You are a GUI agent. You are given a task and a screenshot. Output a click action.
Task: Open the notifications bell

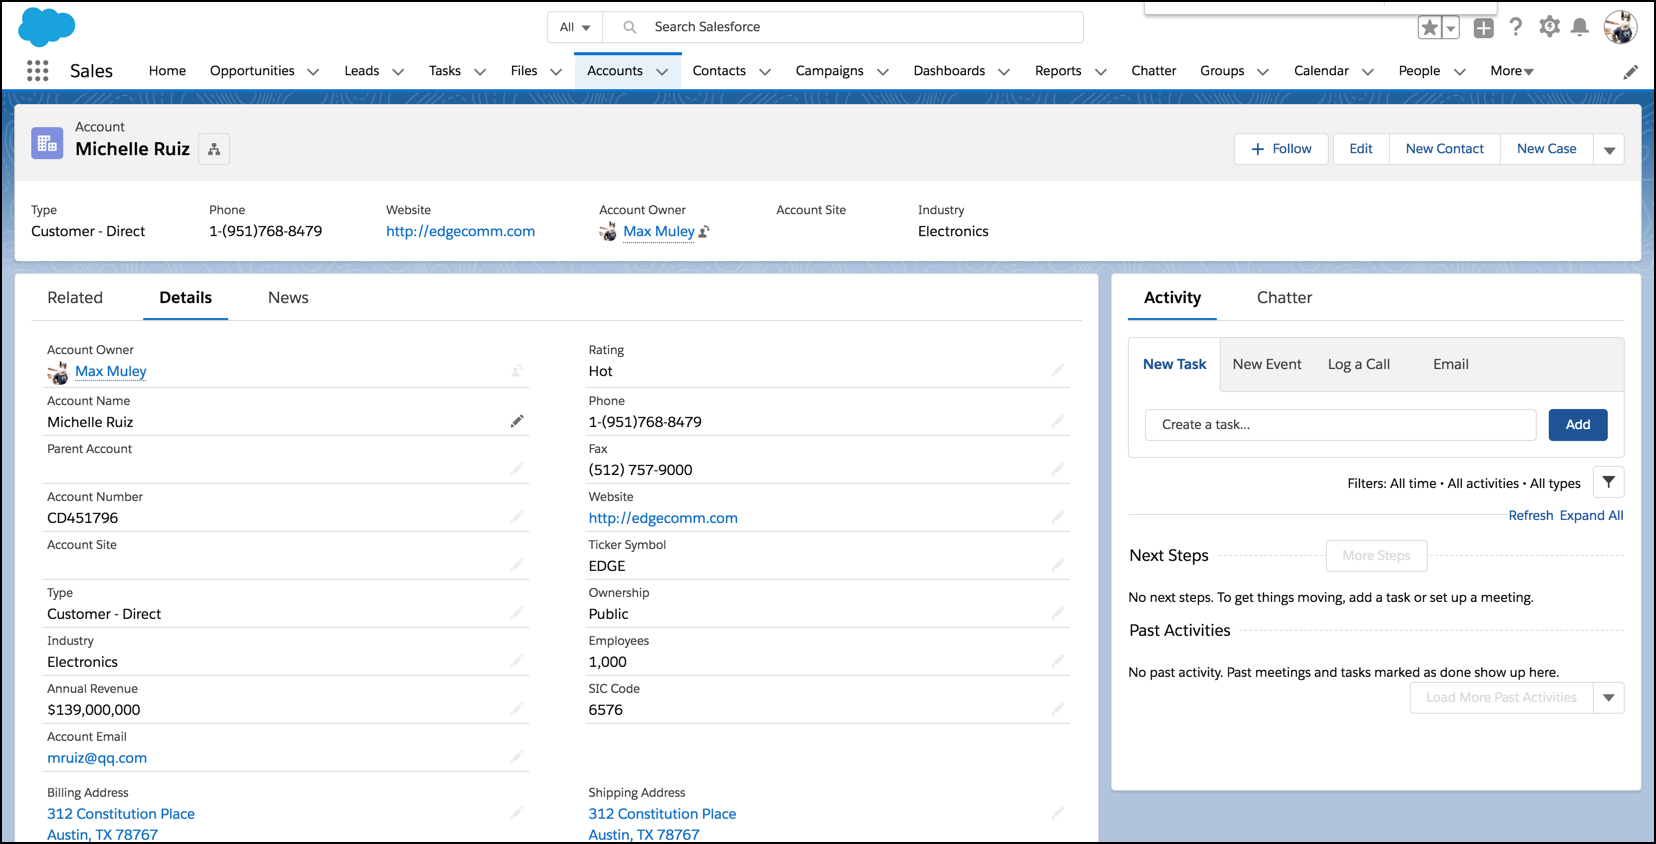pos(1580,27)
